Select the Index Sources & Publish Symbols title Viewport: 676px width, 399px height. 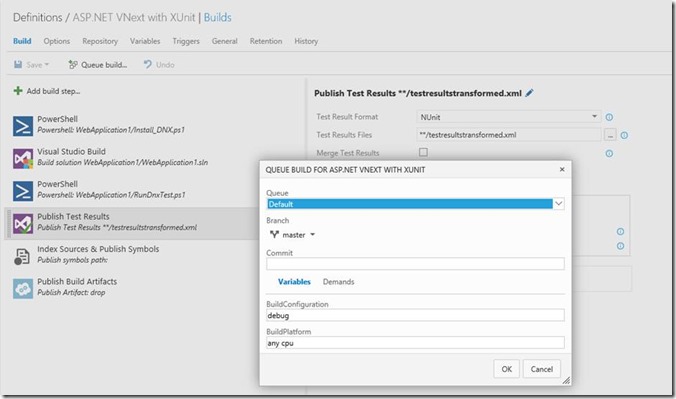coord(98,249)
